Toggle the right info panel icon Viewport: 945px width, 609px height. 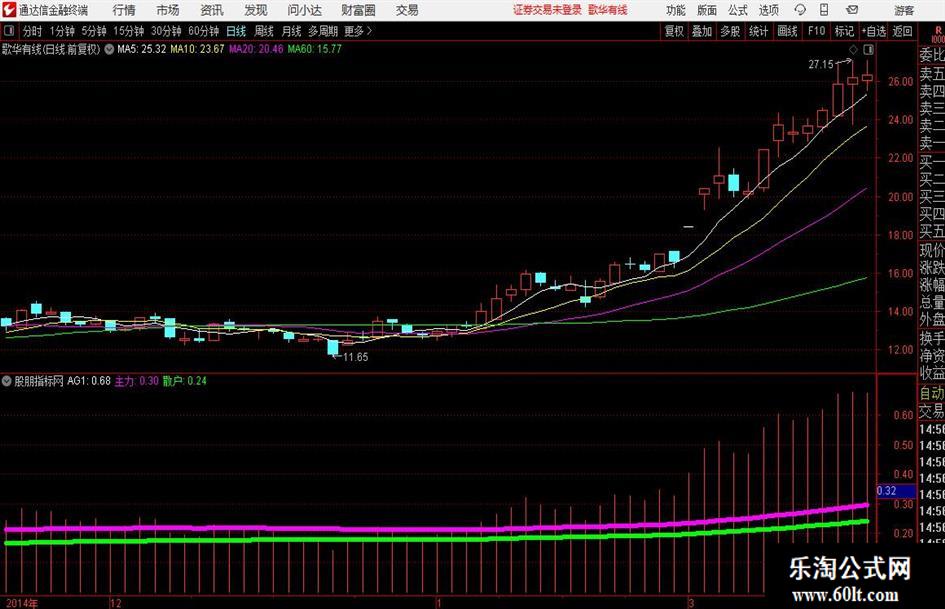click(868, 49)
